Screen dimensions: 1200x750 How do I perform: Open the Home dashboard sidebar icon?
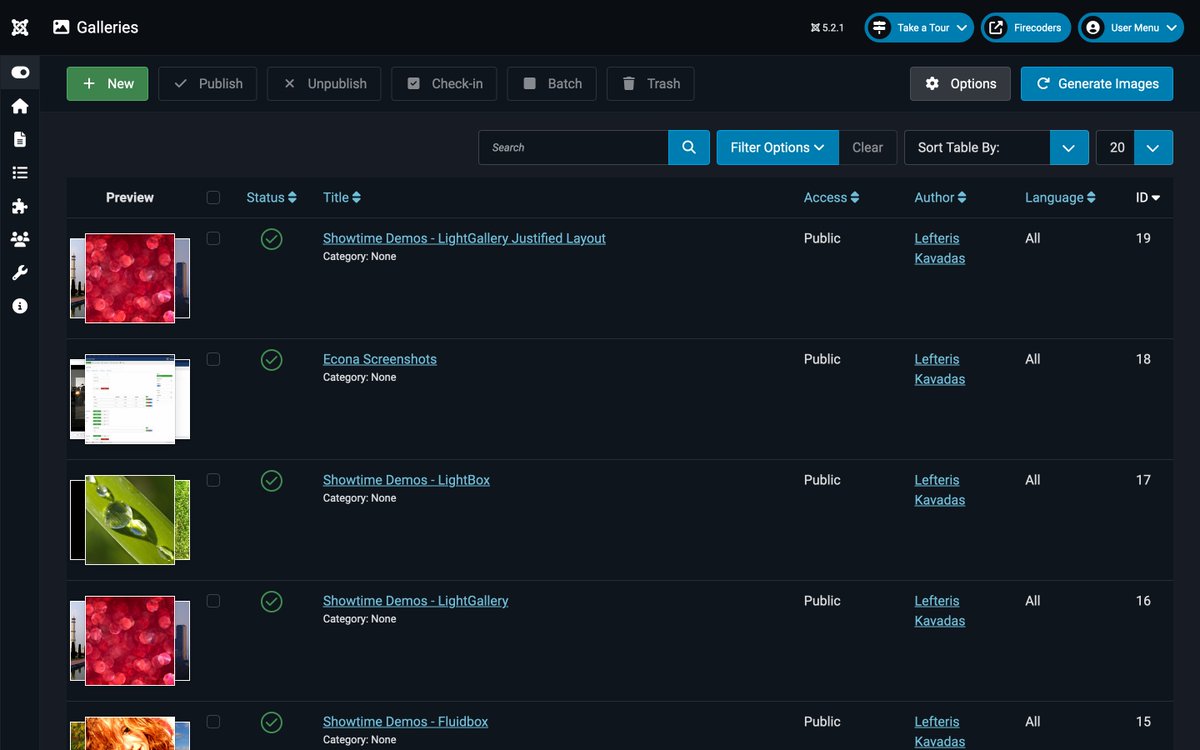[20, 106]
